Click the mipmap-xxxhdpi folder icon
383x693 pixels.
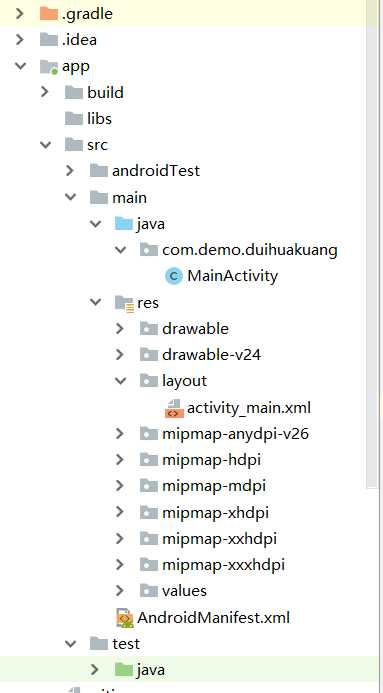point(149,564)
